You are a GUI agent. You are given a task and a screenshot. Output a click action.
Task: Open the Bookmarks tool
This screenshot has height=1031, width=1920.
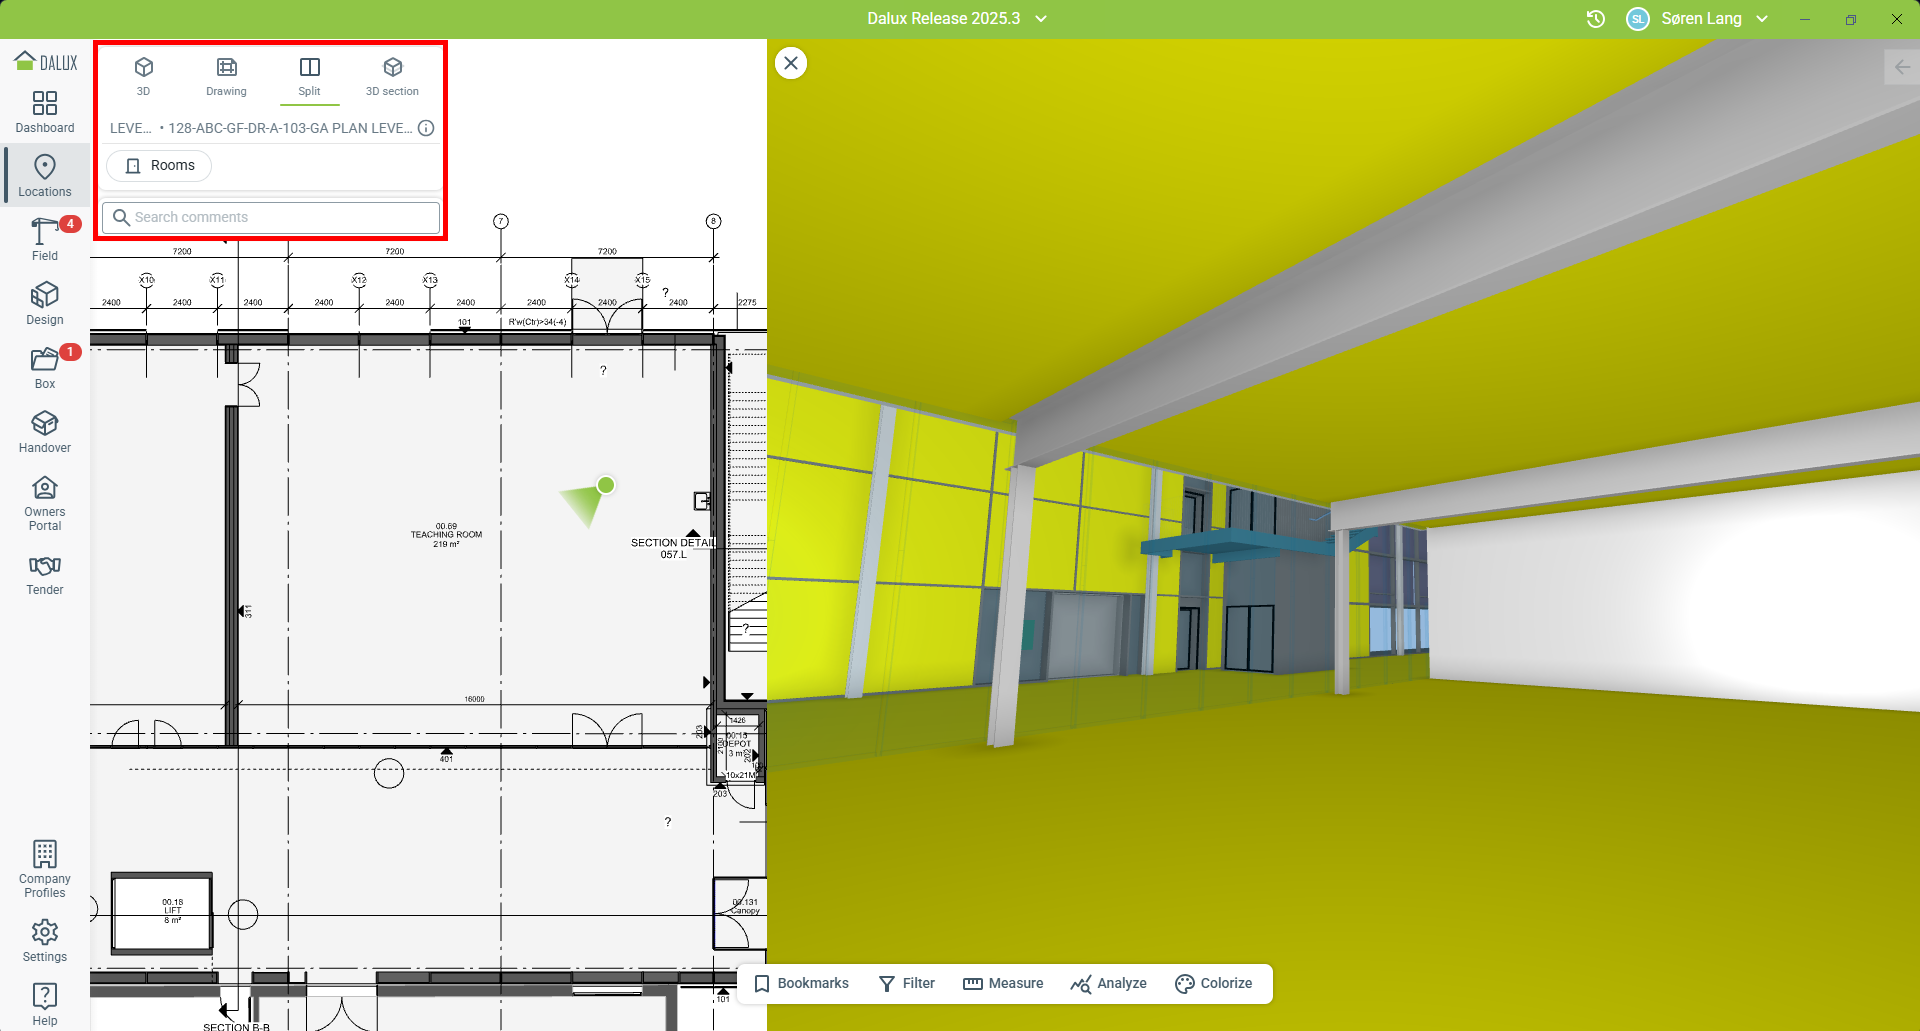pos(801,984)
